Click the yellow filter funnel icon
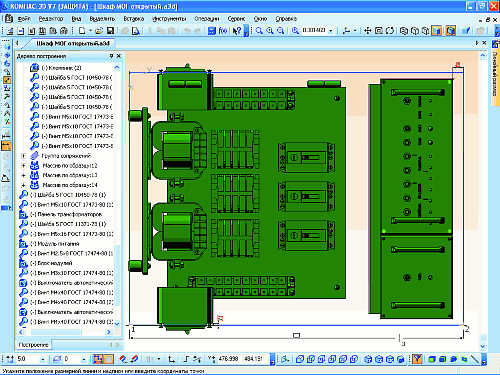Viewport: 500px width, 375px height. pyautogui.click(x=417, y=359)
